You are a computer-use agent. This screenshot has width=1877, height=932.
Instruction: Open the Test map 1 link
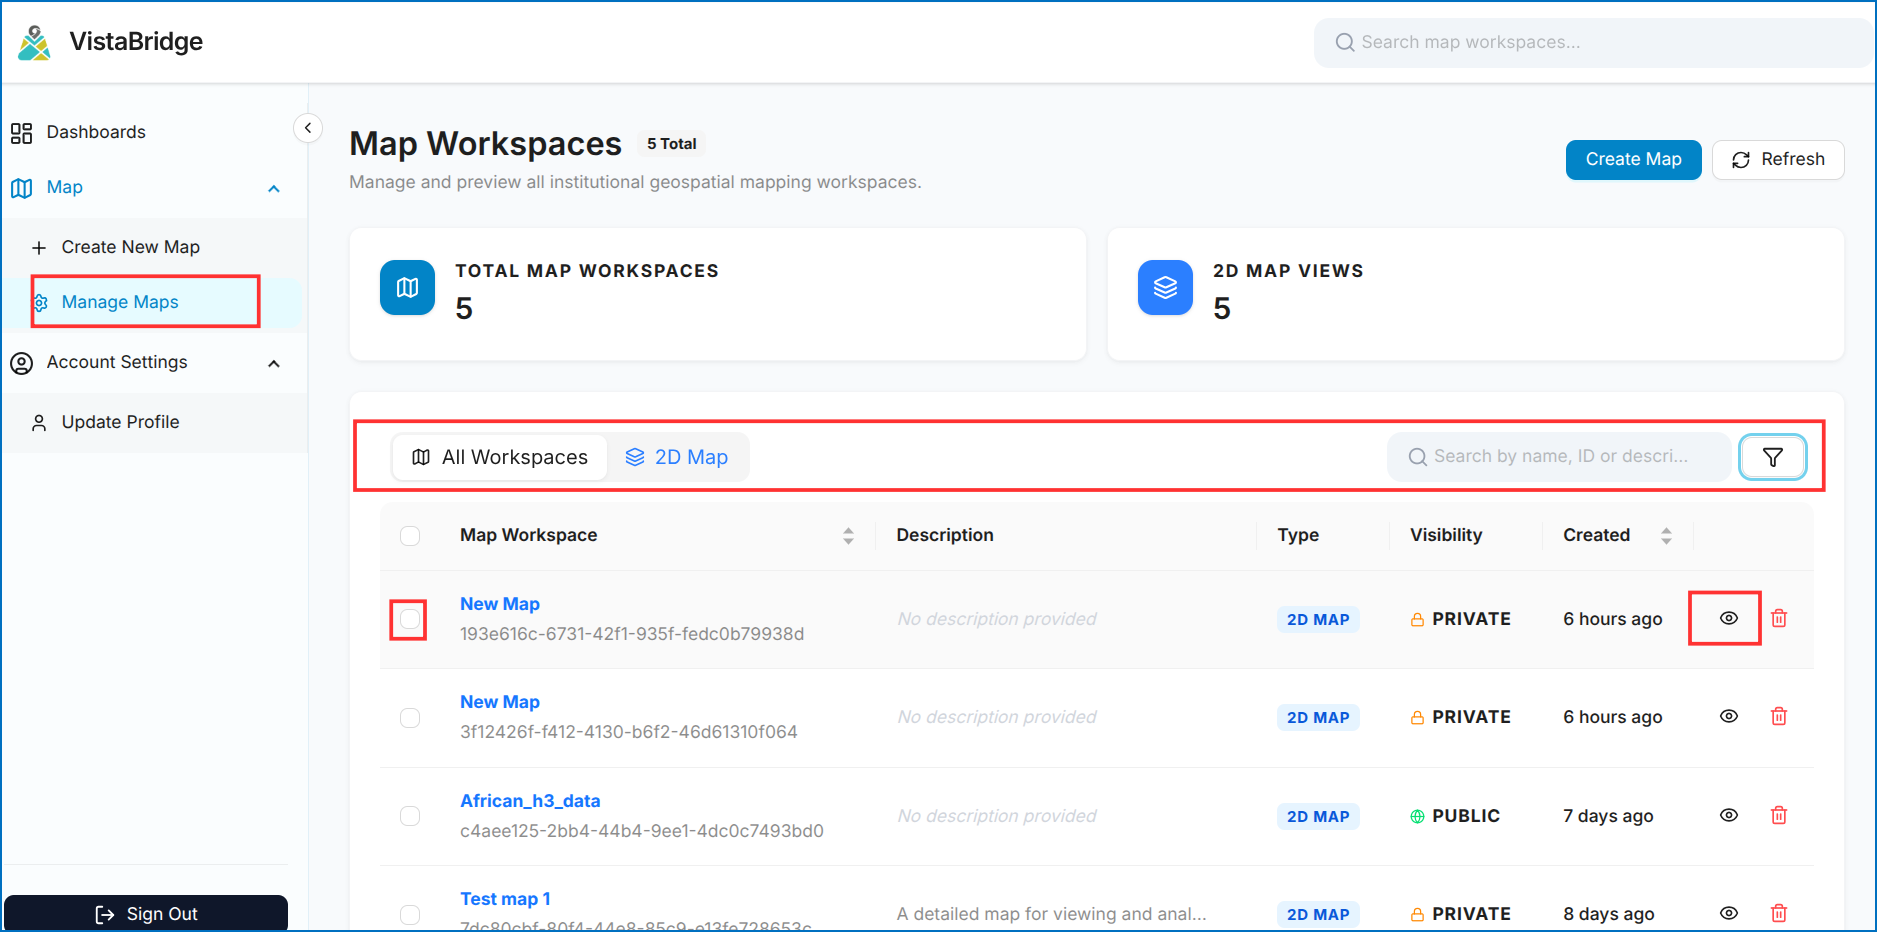point(505,899)
